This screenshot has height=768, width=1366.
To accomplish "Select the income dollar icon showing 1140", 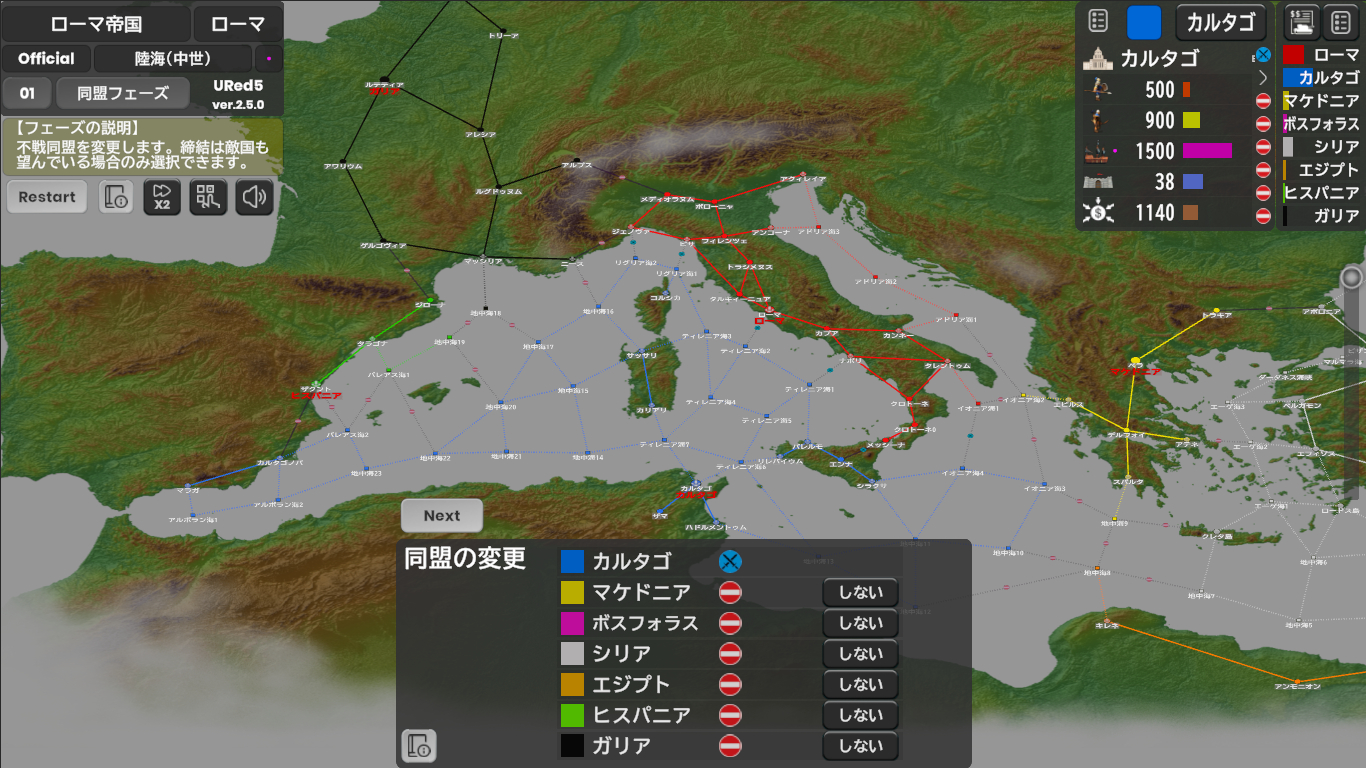I will (x=1098, y=212).
